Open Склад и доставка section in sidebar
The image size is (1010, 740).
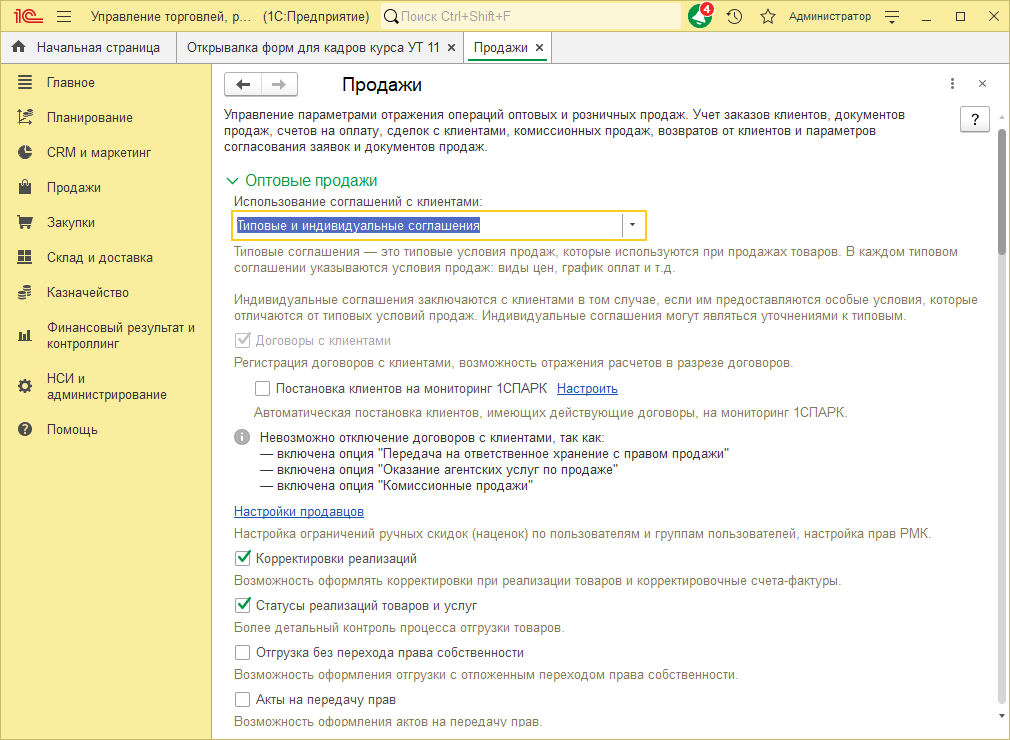(100, 258)
